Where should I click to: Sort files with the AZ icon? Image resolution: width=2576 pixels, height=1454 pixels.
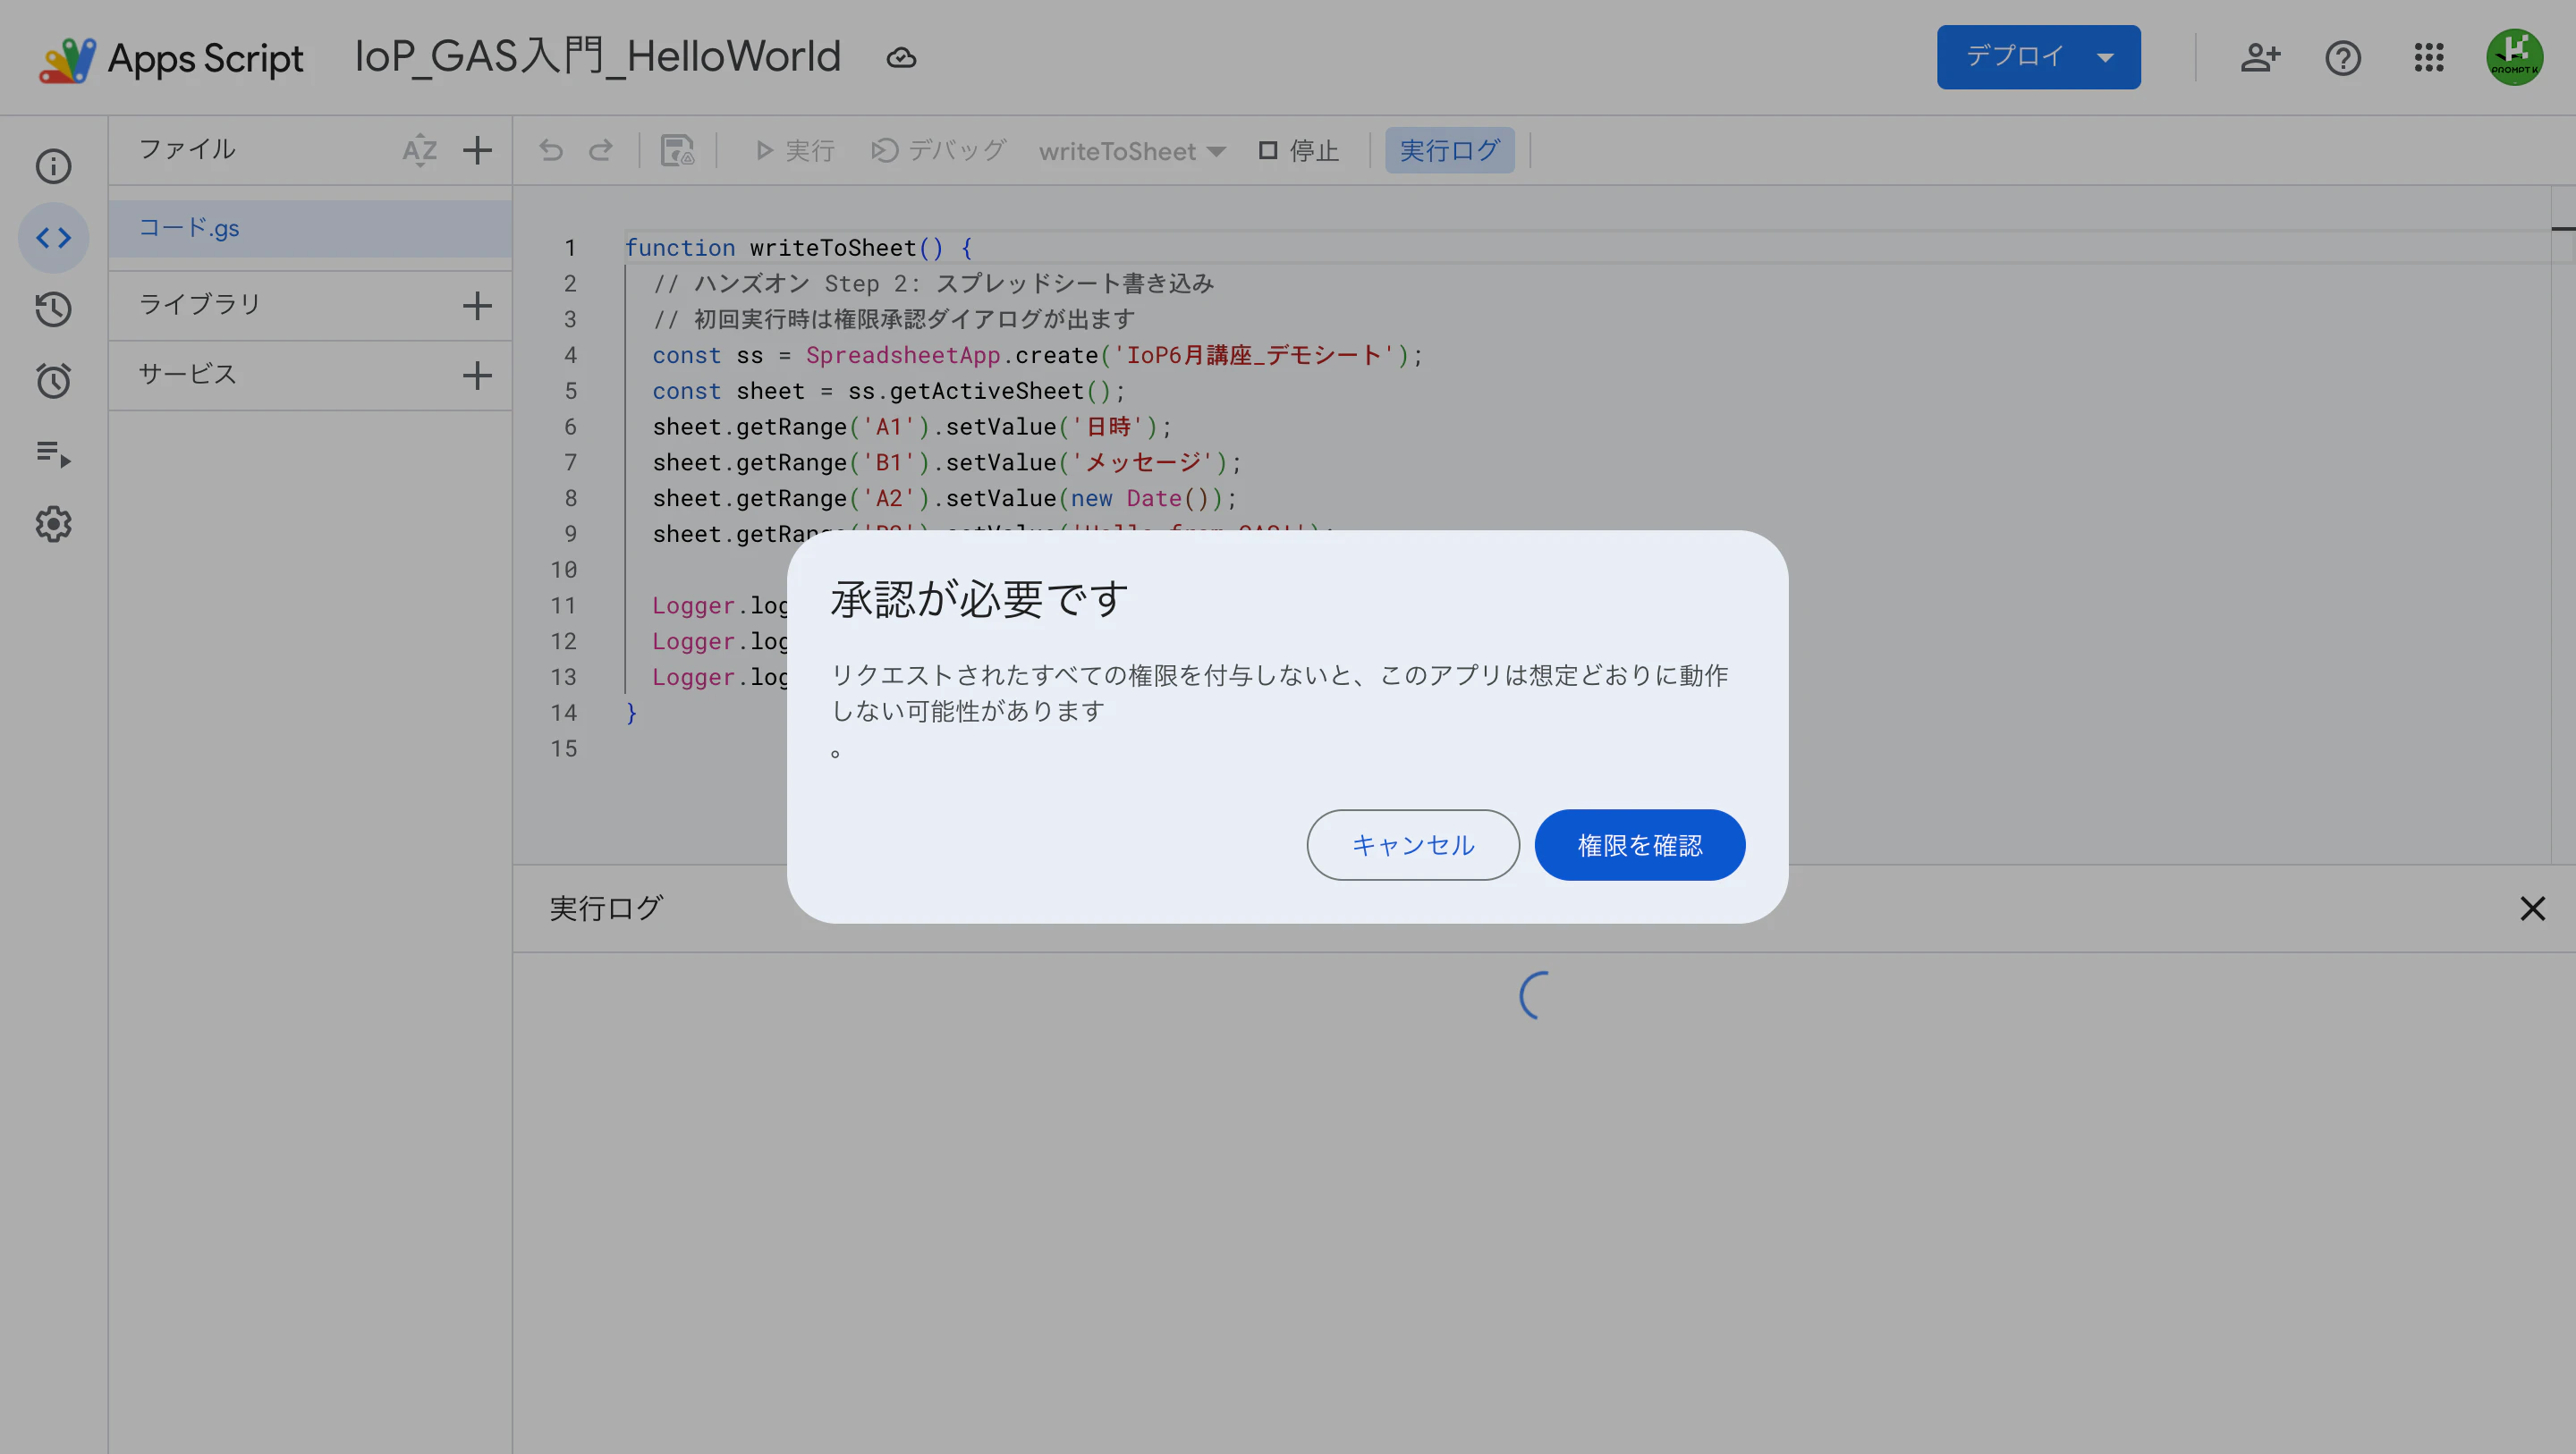click(420, 150)
